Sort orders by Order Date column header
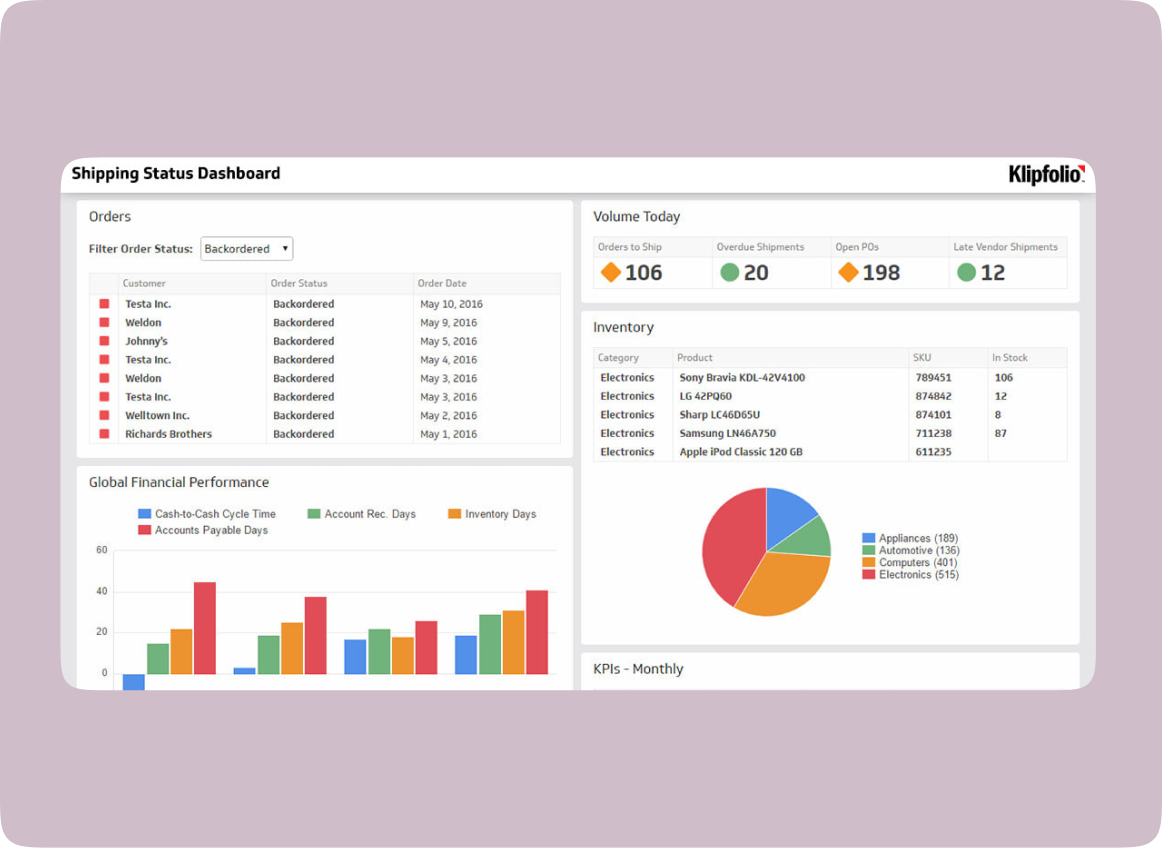 442,283
